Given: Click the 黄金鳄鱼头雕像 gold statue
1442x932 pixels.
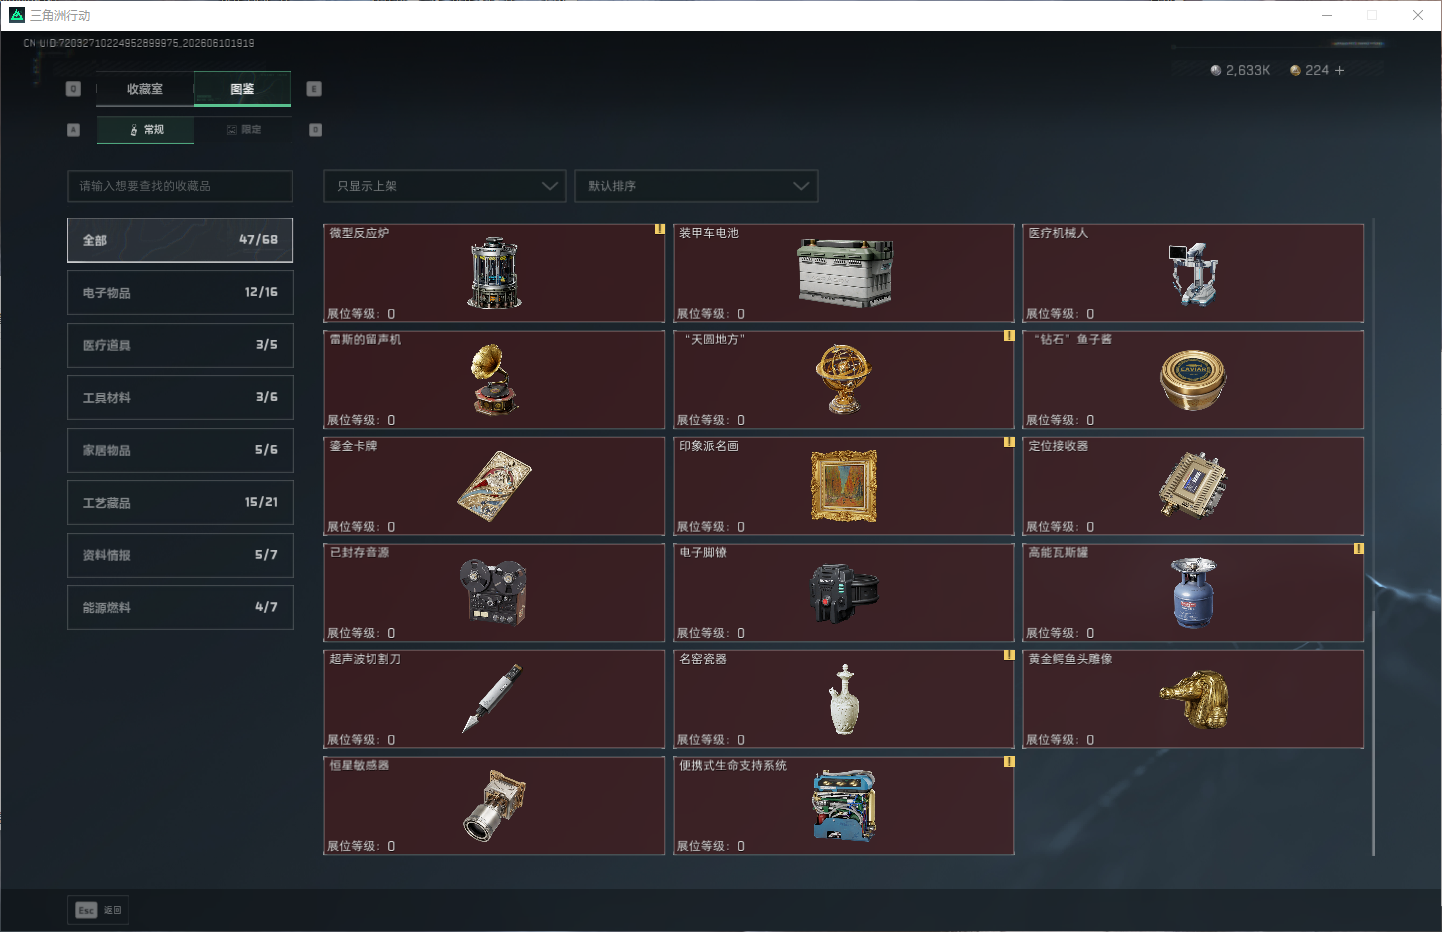Looking at the screenshot, I should coord(1193,699).
